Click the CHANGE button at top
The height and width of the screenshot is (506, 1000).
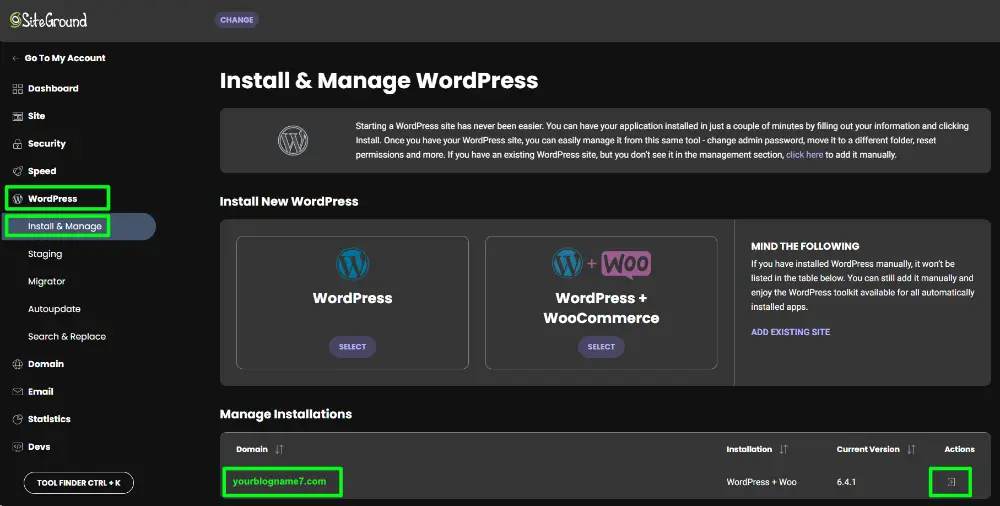coord(236,20)
